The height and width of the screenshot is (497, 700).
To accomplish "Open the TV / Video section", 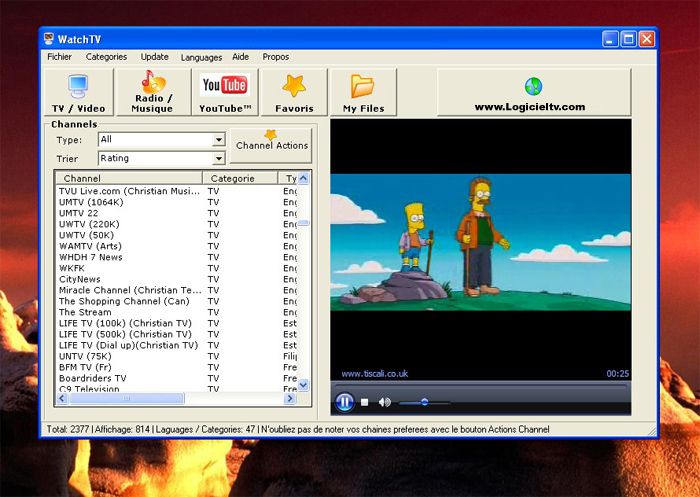I will click(79, 92).
